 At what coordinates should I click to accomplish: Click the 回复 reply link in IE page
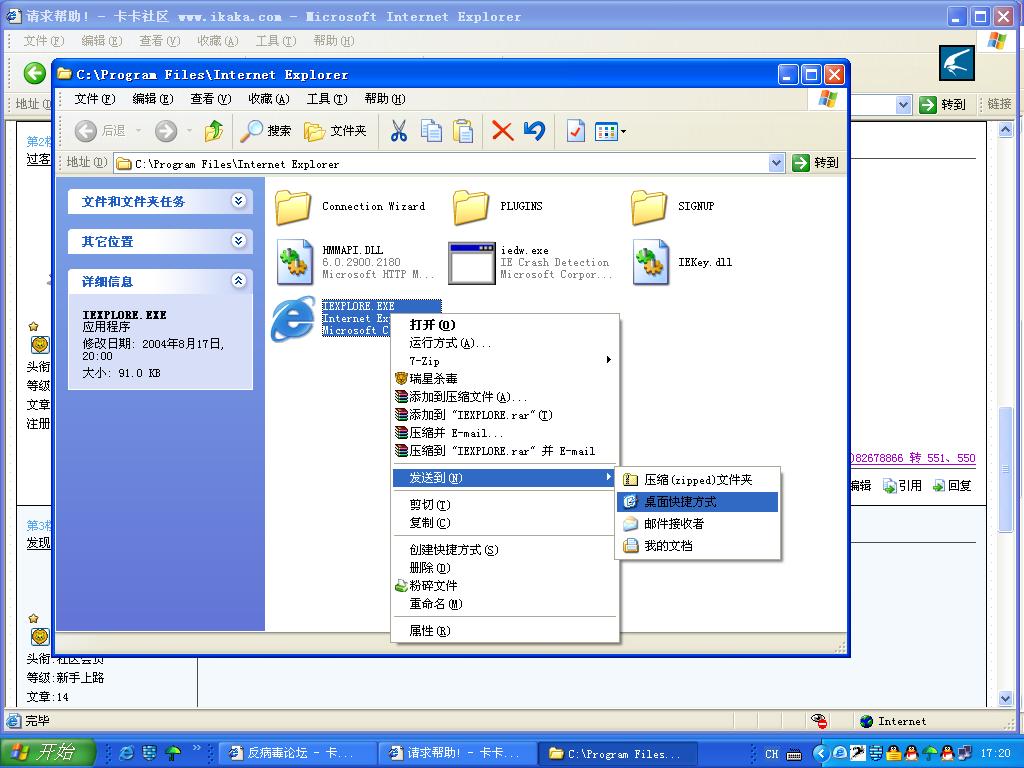tap(952, 485)
